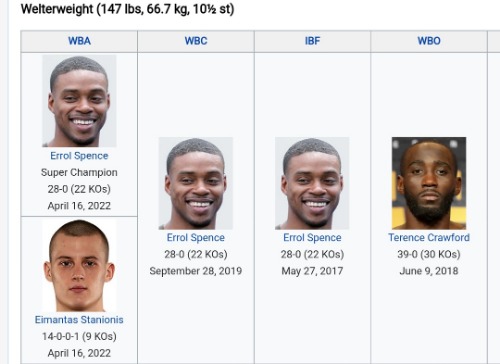Follow the WBO header link
The width and height of the screenshot is (500, 364).
429,41
